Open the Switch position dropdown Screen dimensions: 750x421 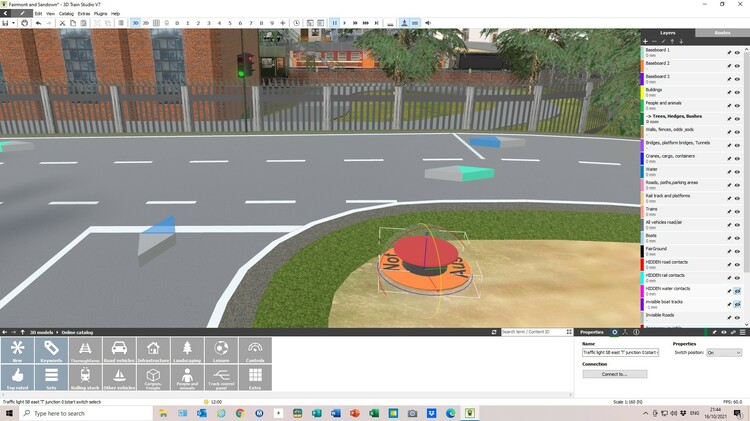(x=724, y=353)
